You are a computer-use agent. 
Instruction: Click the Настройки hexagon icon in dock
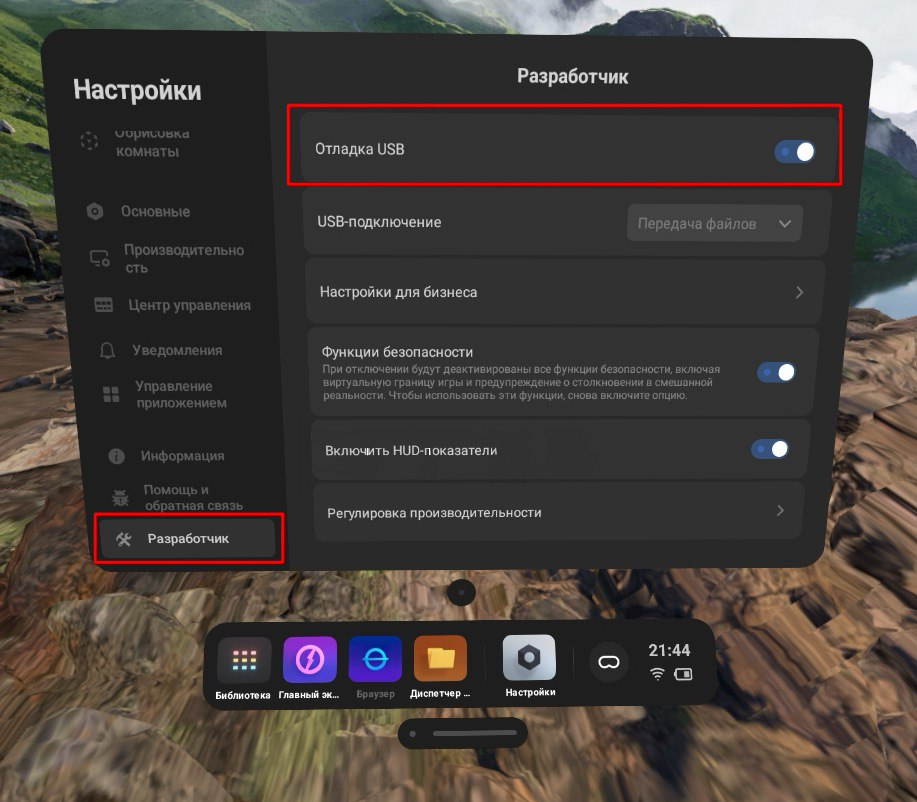pyautogui.click(x=529, y=659)
